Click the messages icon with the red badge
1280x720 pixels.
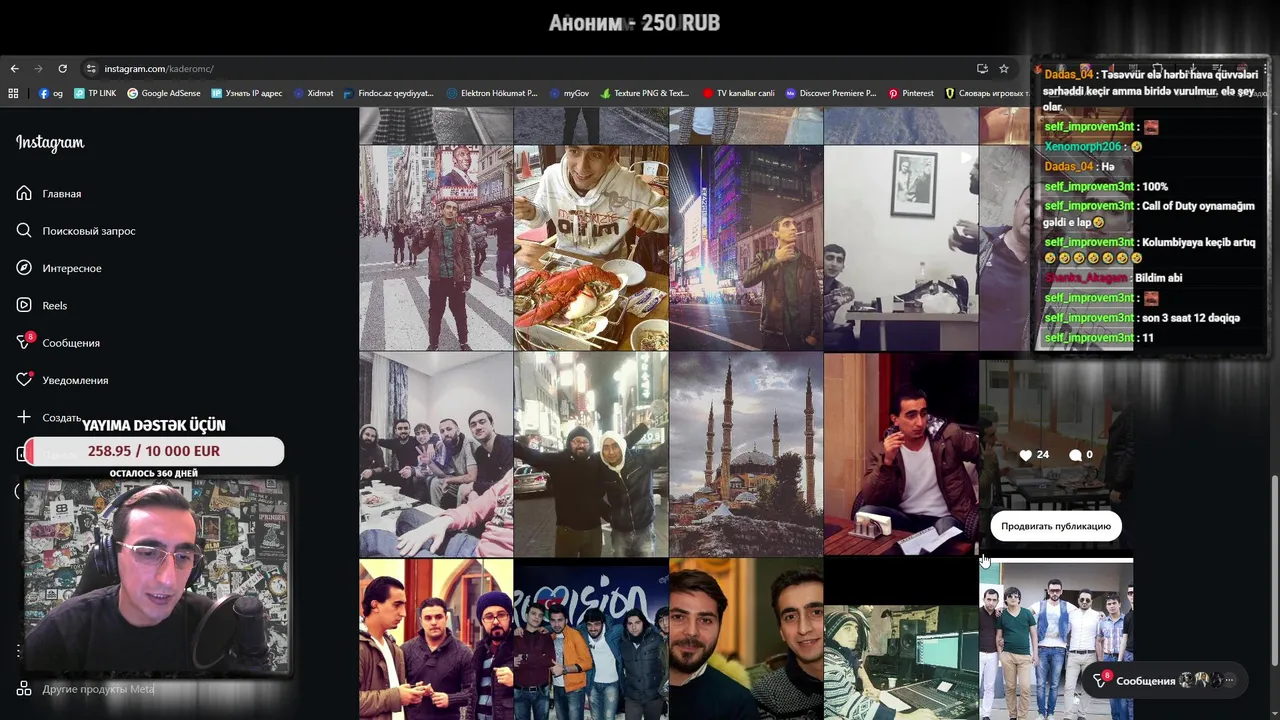(25, 342)
